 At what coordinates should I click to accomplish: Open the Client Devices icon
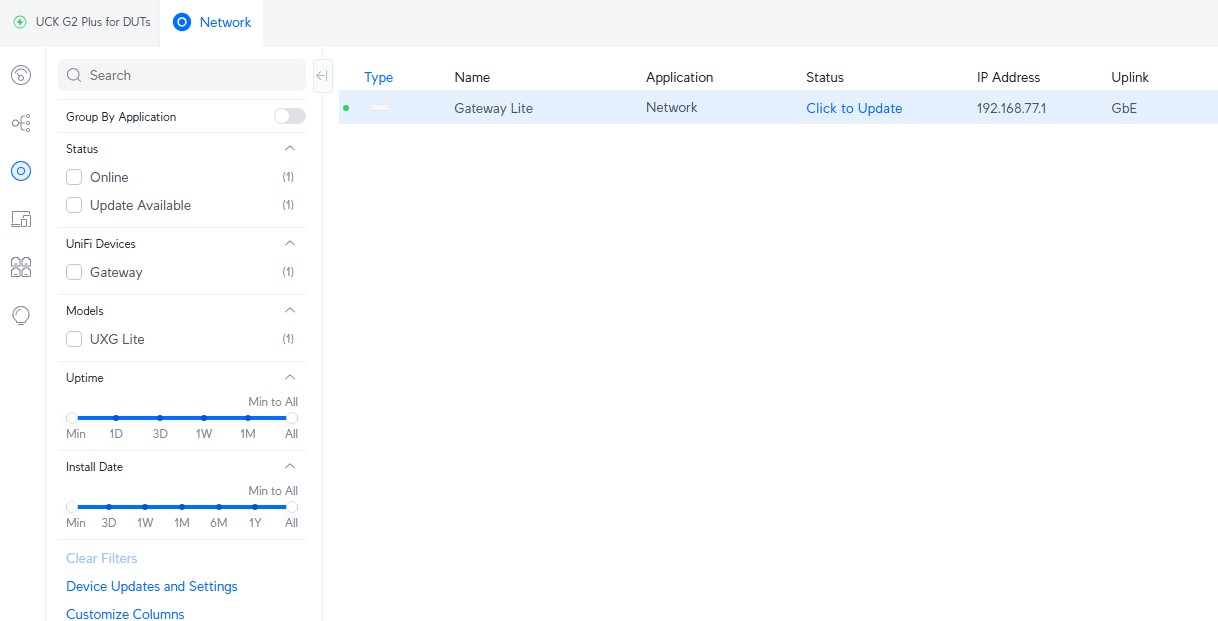pyautogui.click(x=21, y=219)
